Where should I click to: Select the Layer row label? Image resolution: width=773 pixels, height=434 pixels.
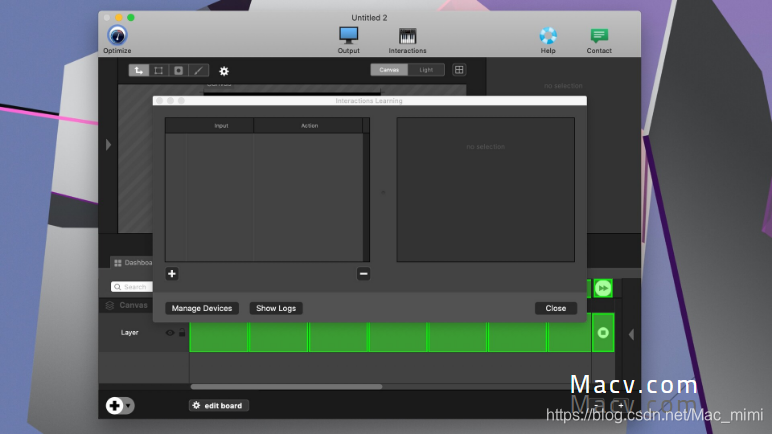pos(130,332)
